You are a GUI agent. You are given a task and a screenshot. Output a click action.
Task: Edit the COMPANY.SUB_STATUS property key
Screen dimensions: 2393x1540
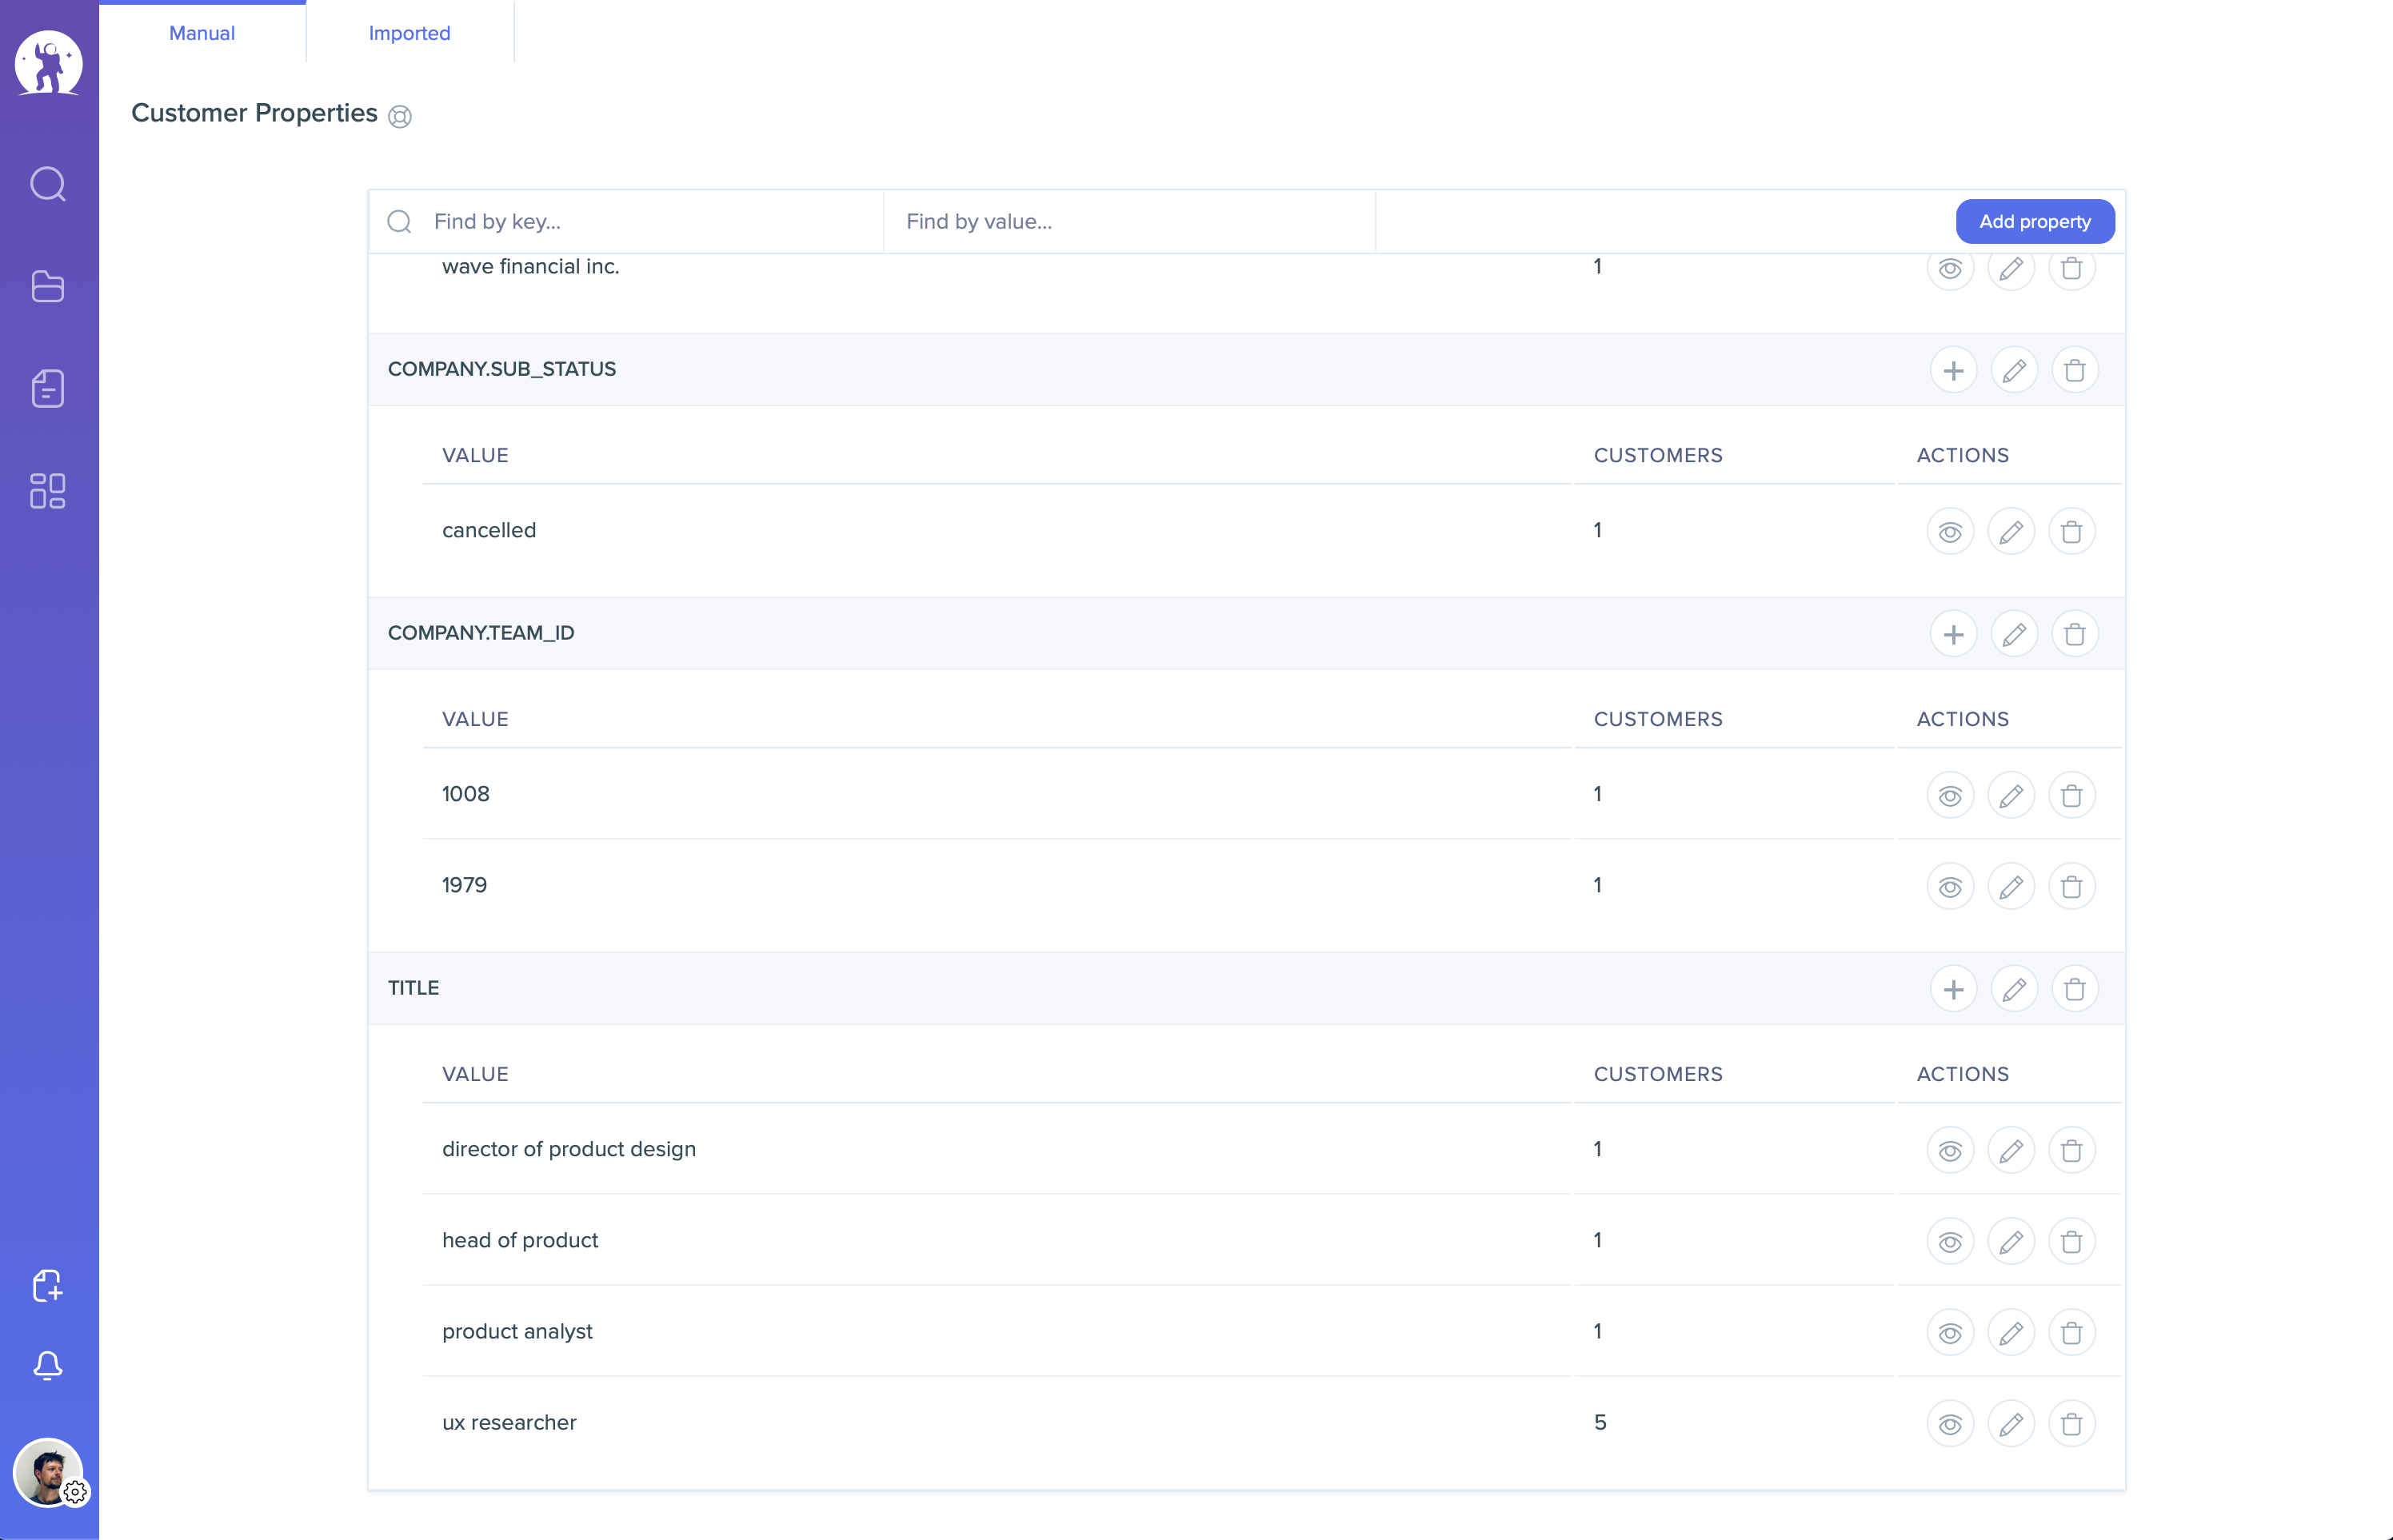pos(2014,370)
